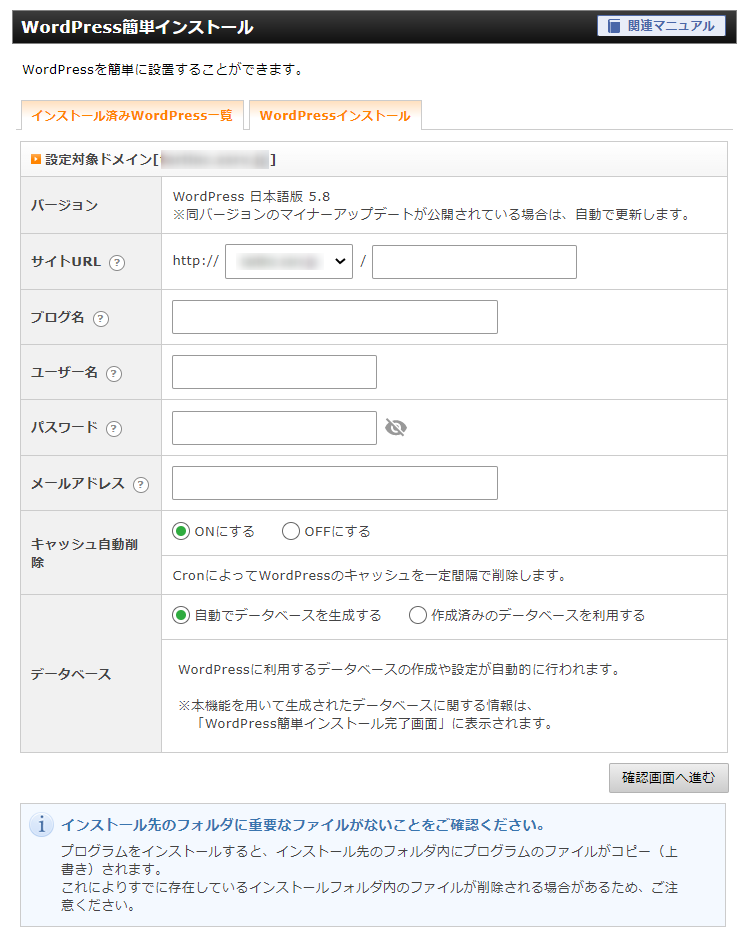Click the orange 設定対象ドメイン arrow icon
The height and width of the screenshot is (944, 746).
[36, 159]
